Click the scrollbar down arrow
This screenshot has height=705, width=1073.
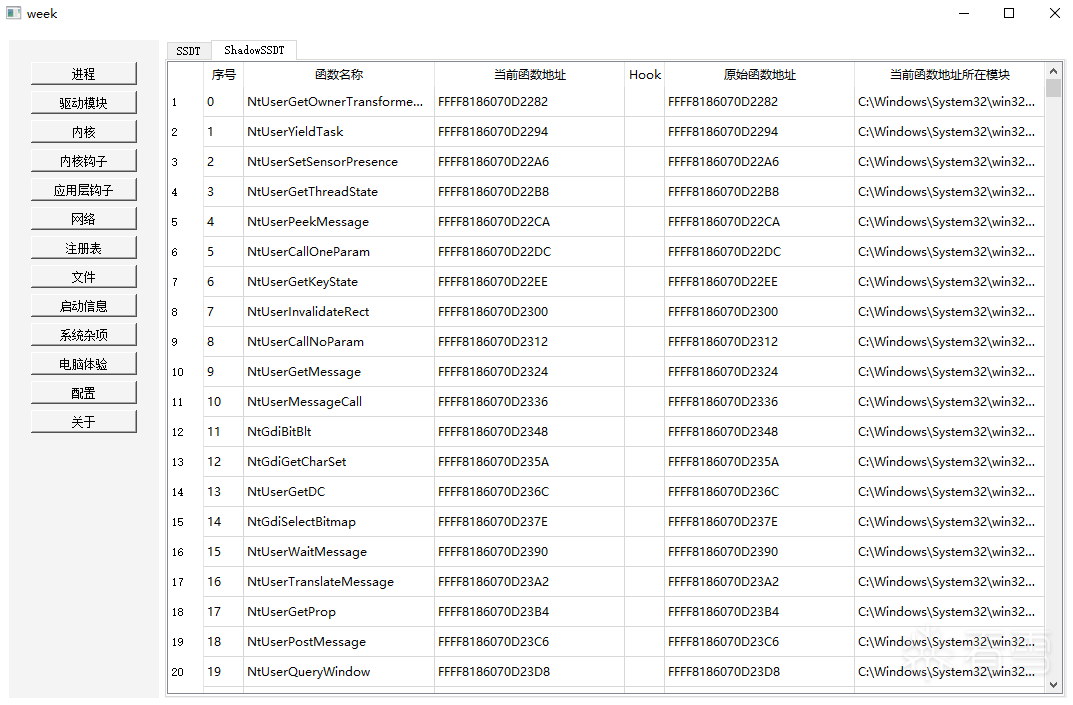coord(1053,684)
